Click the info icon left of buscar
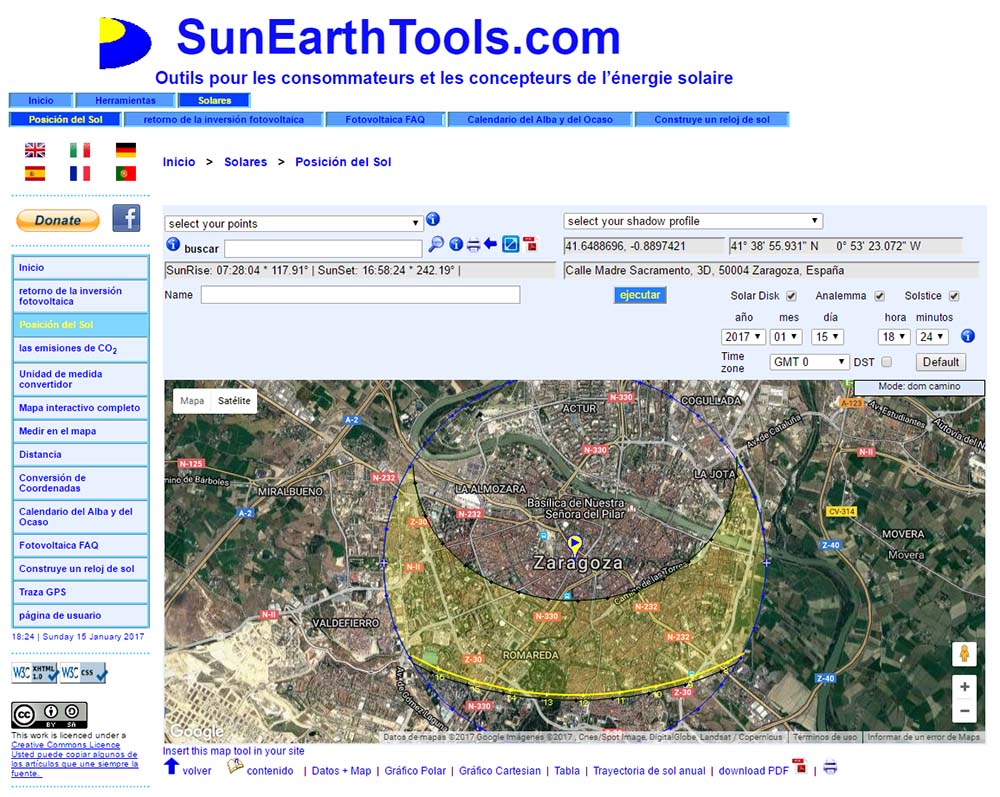The height and width of the screenshot is (797, 1000). (173, 244)
